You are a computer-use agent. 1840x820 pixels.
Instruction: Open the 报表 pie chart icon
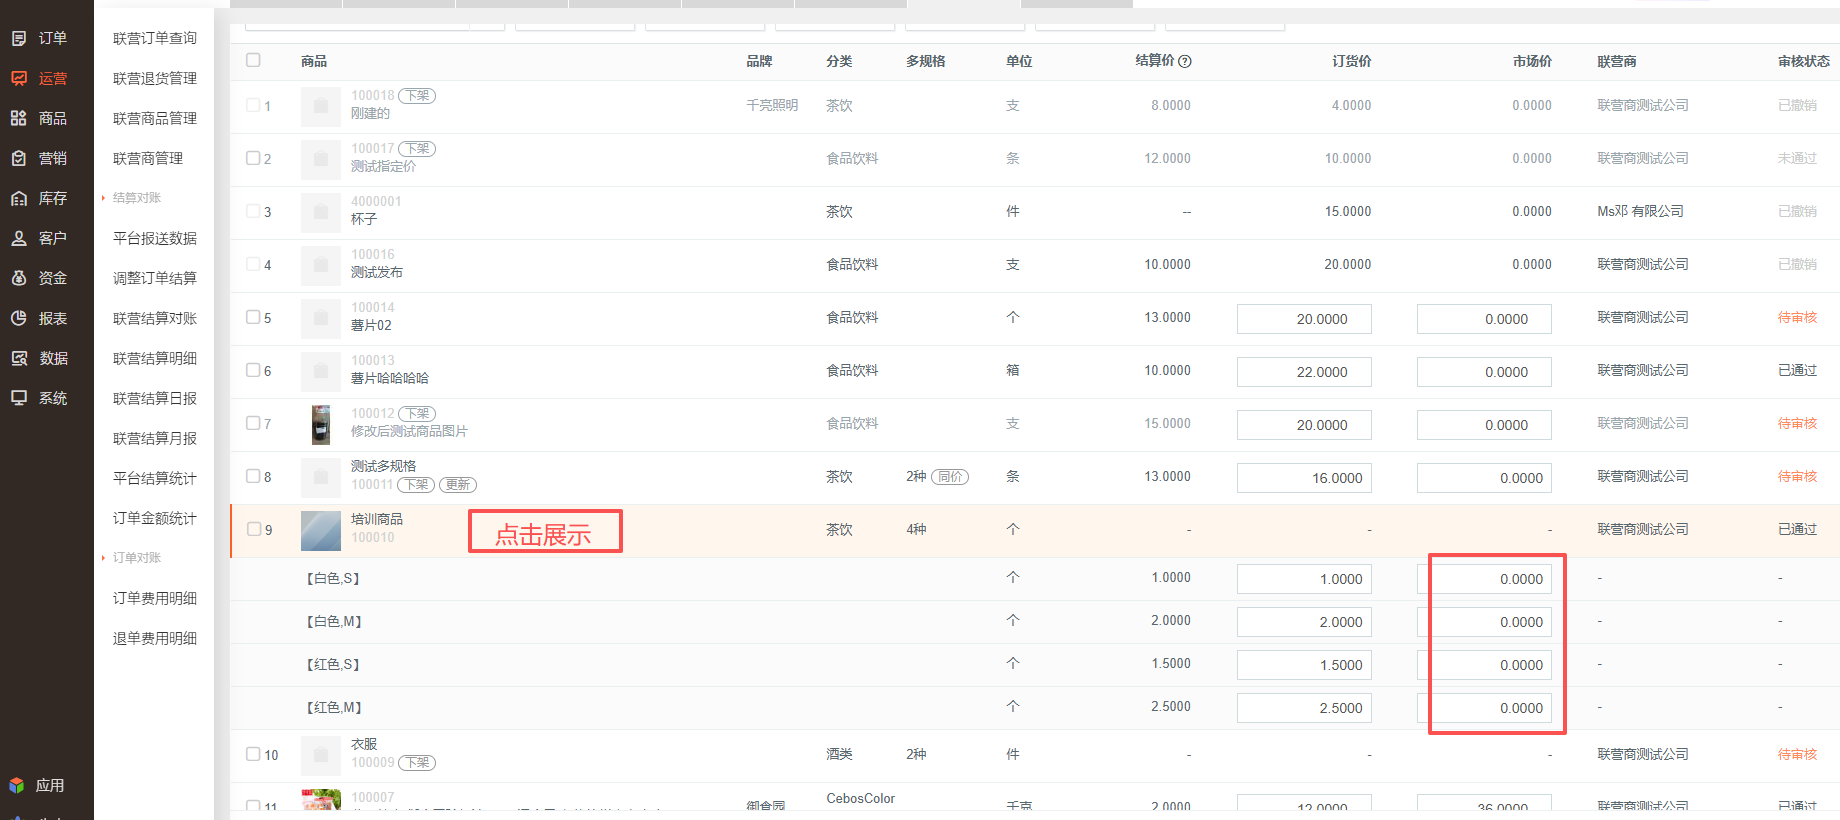(x=19, y=318)
